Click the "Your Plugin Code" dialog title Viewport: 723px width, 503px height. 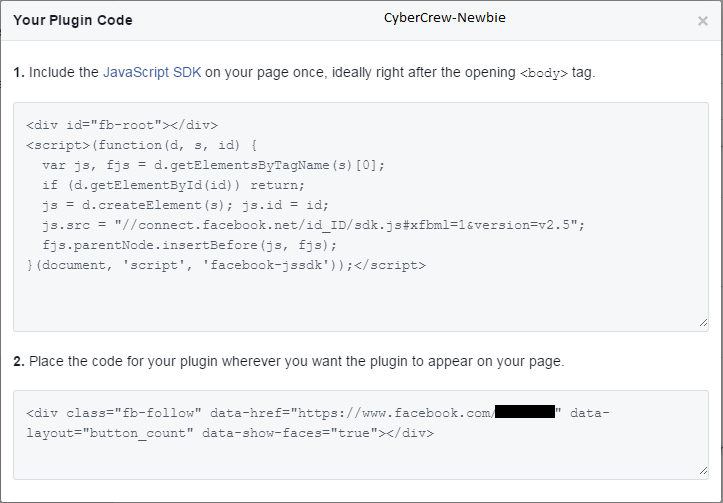(x=73, y=20)
